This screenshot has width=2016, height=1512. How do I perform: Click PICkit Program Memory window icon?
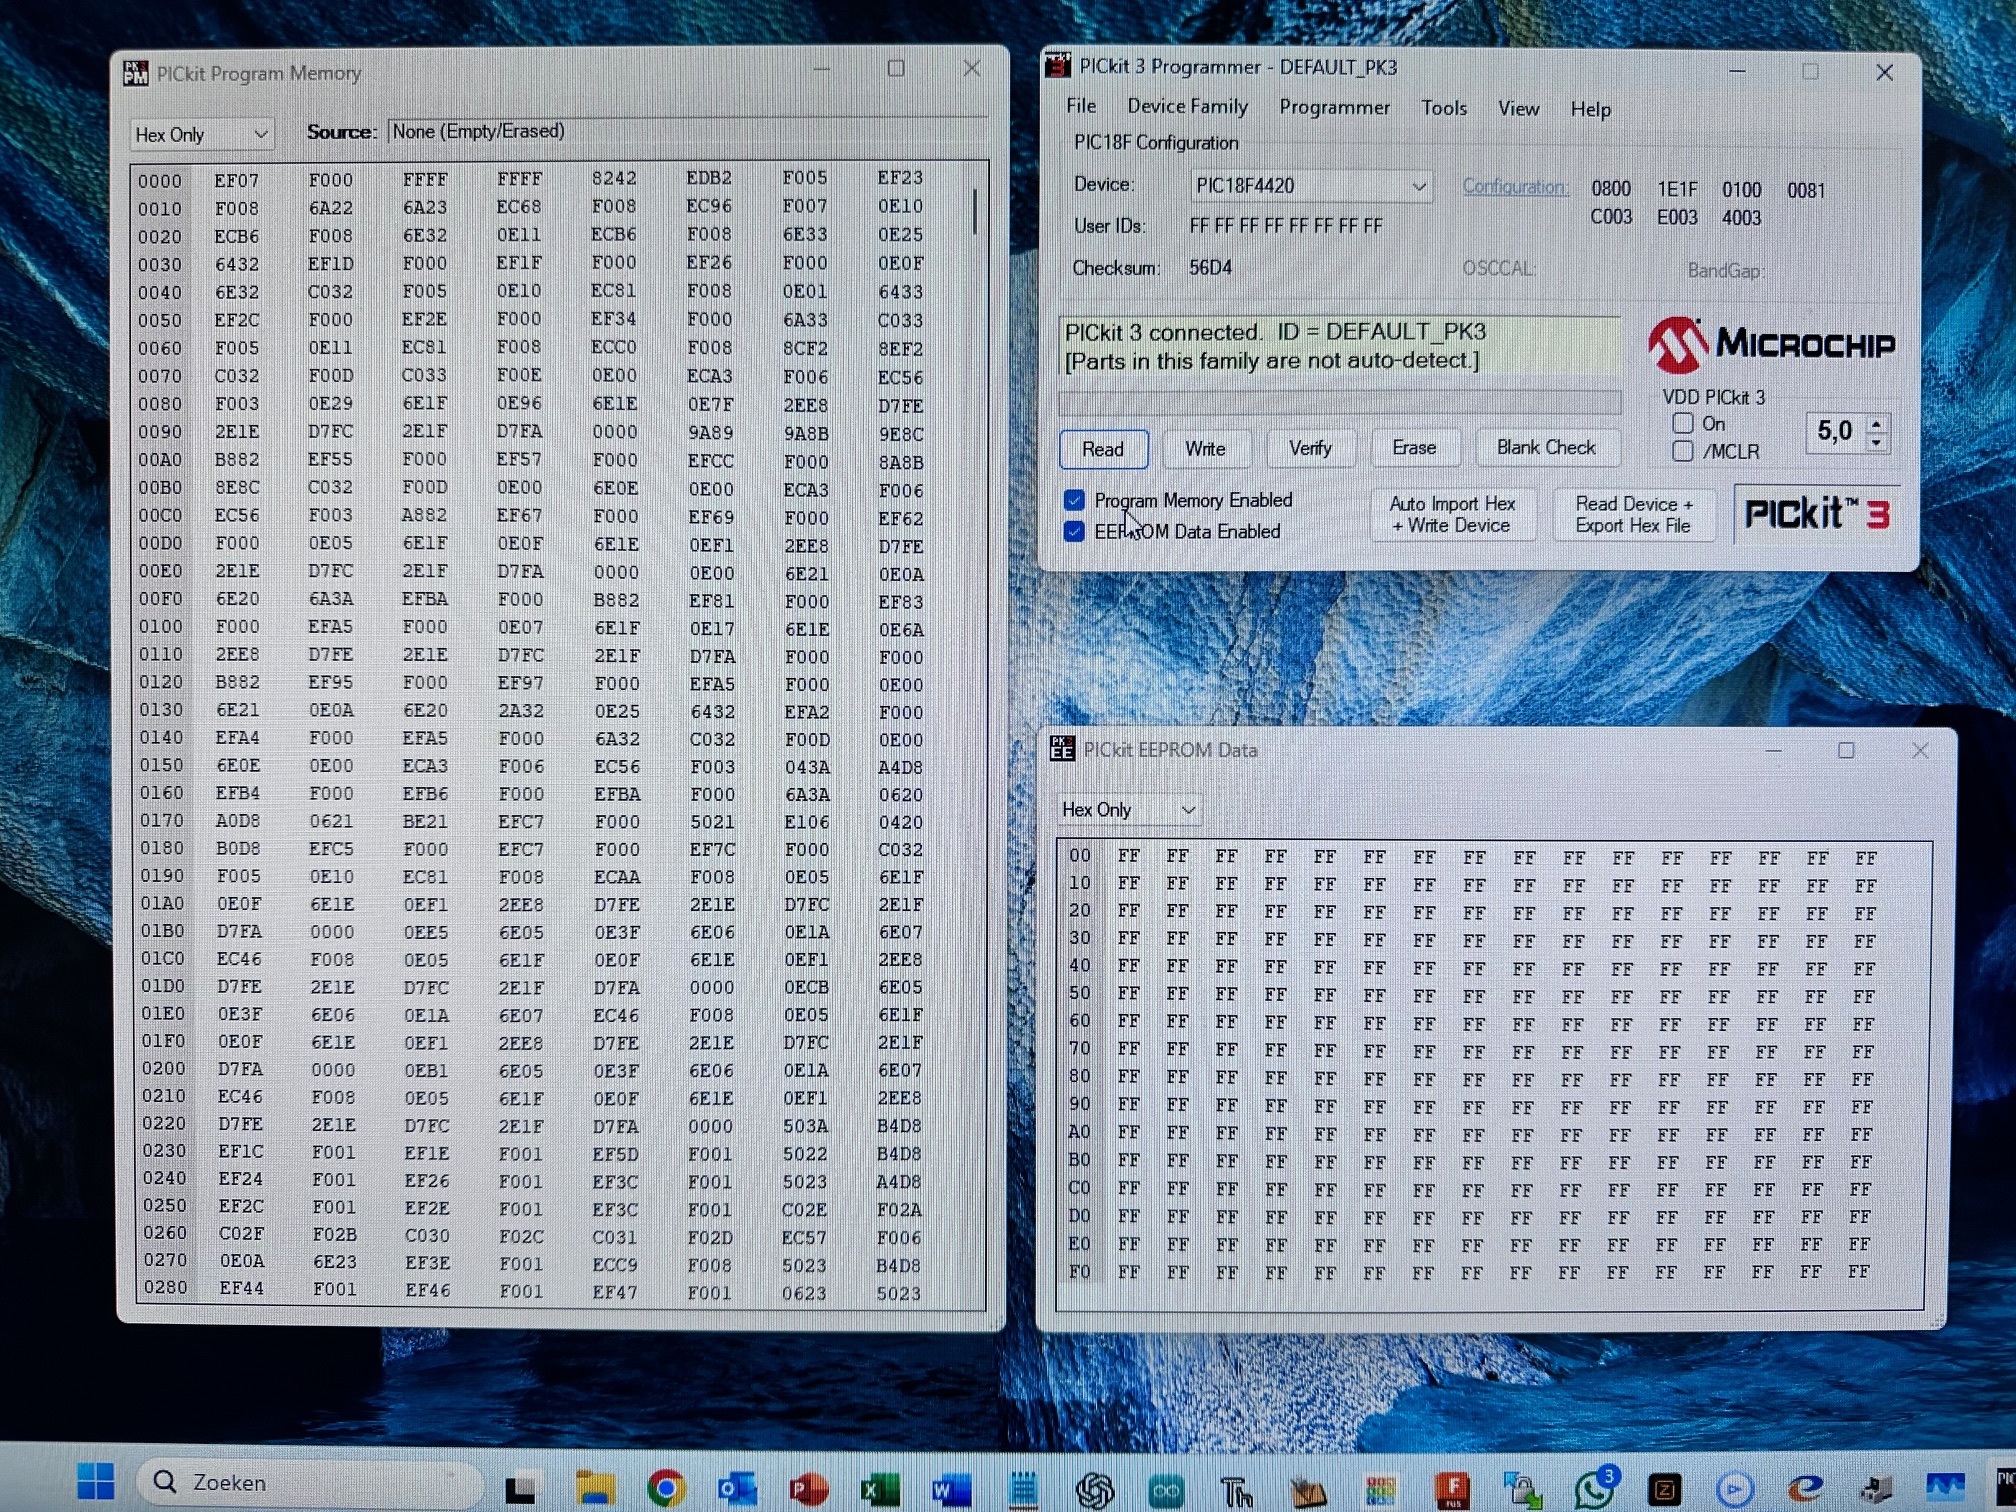click(135, 73)
